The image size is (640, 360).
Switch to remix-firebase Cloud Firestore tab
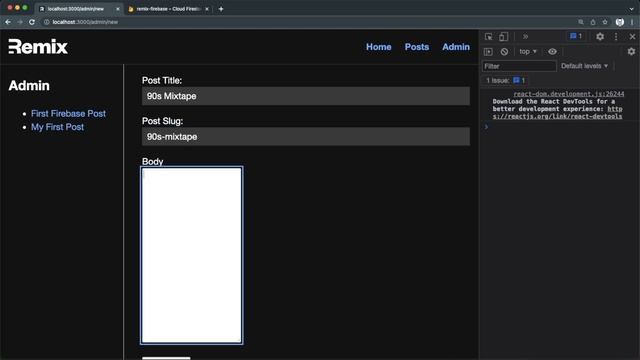point(168,9)
